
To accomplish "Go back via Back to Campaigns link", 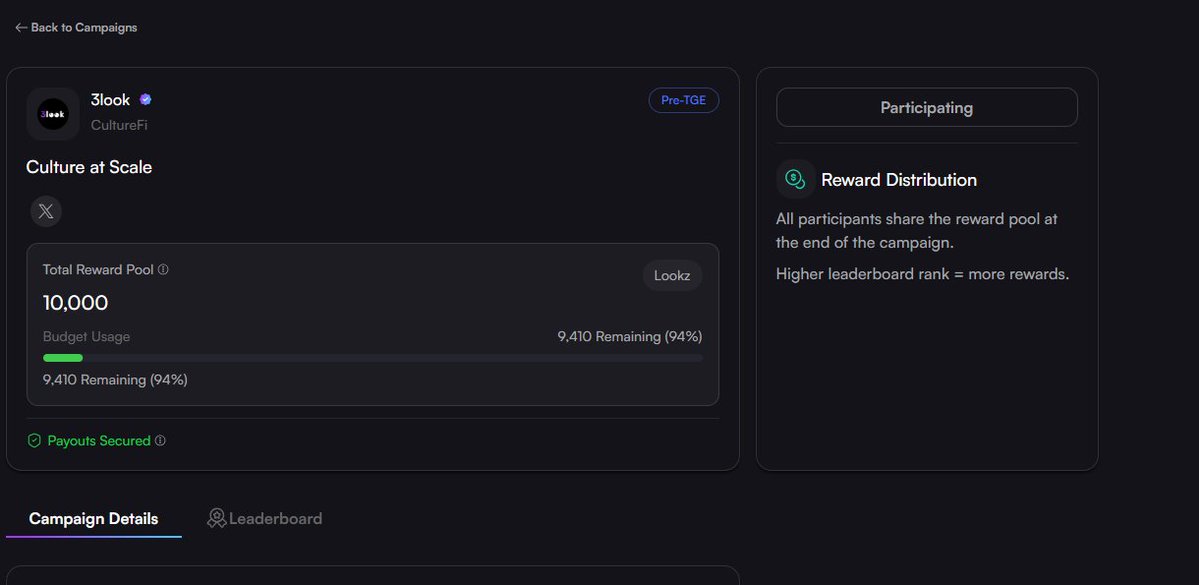I will [x=76, y=28].
